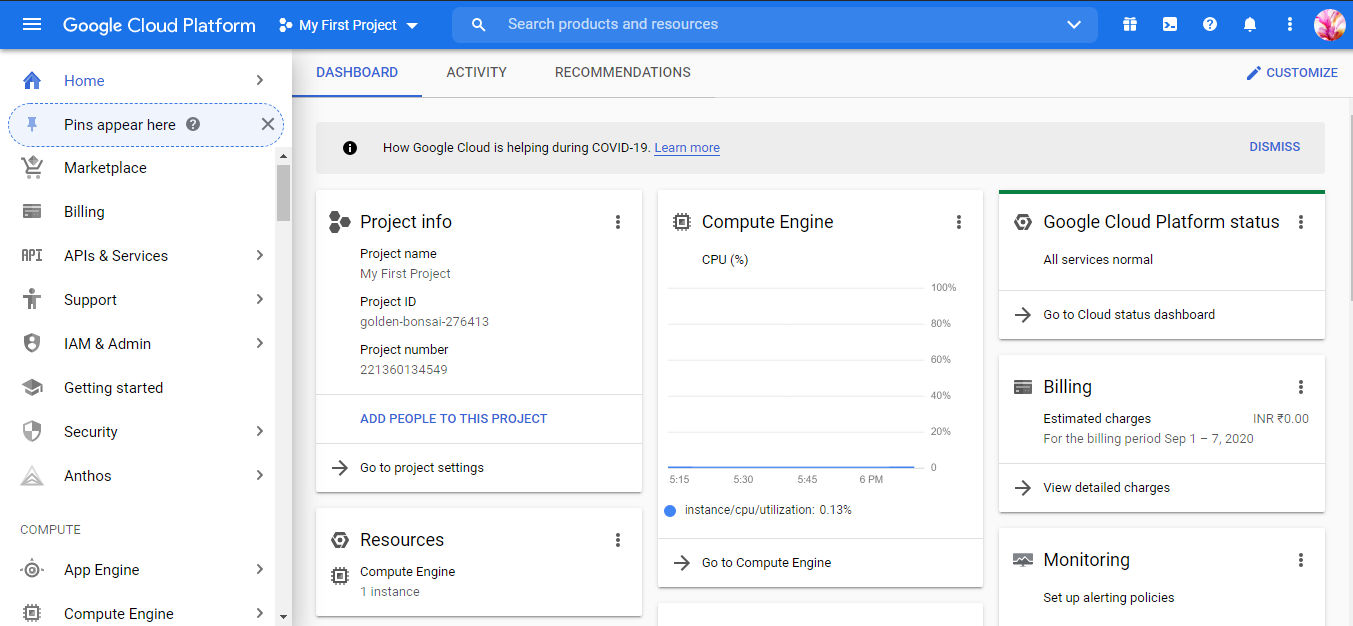Follow the Learn more link
Screen dimensions: 1353x626
click(x=687, y=148)
